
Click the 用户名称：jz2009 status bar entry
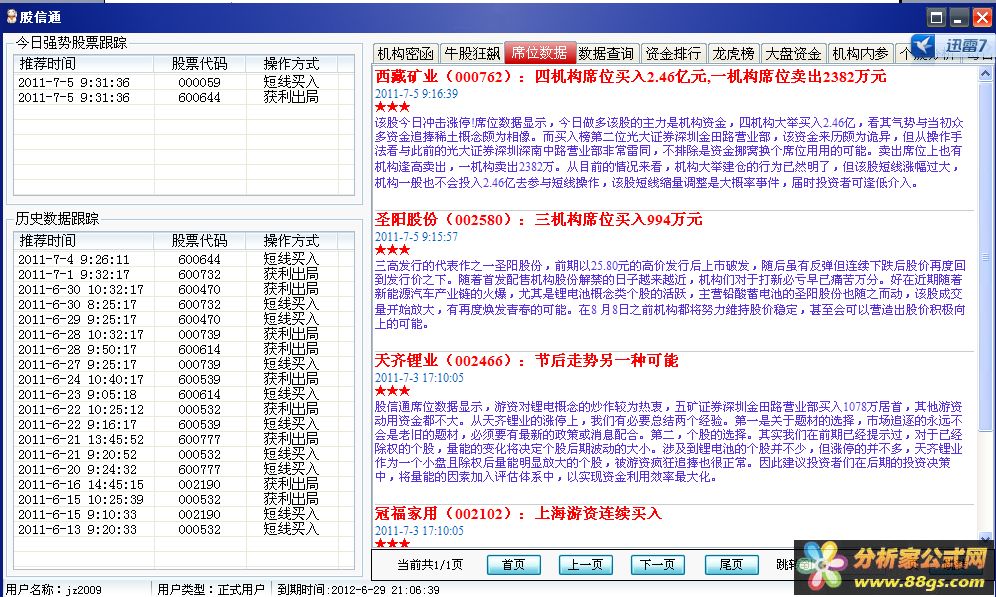pyautogui.click(x=53, y=589)
